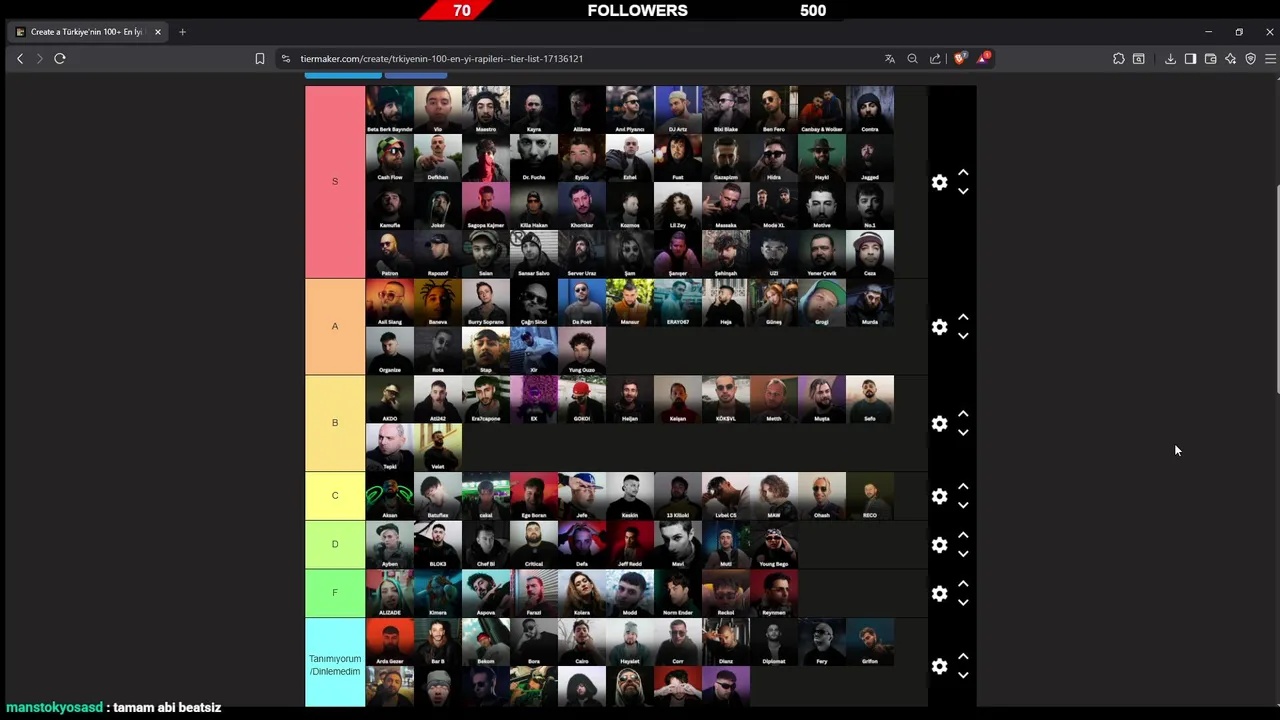1280x720 pixels.
Task: Select the Yung Ouzo thumbnail in A tier
Action: point(582,351)
